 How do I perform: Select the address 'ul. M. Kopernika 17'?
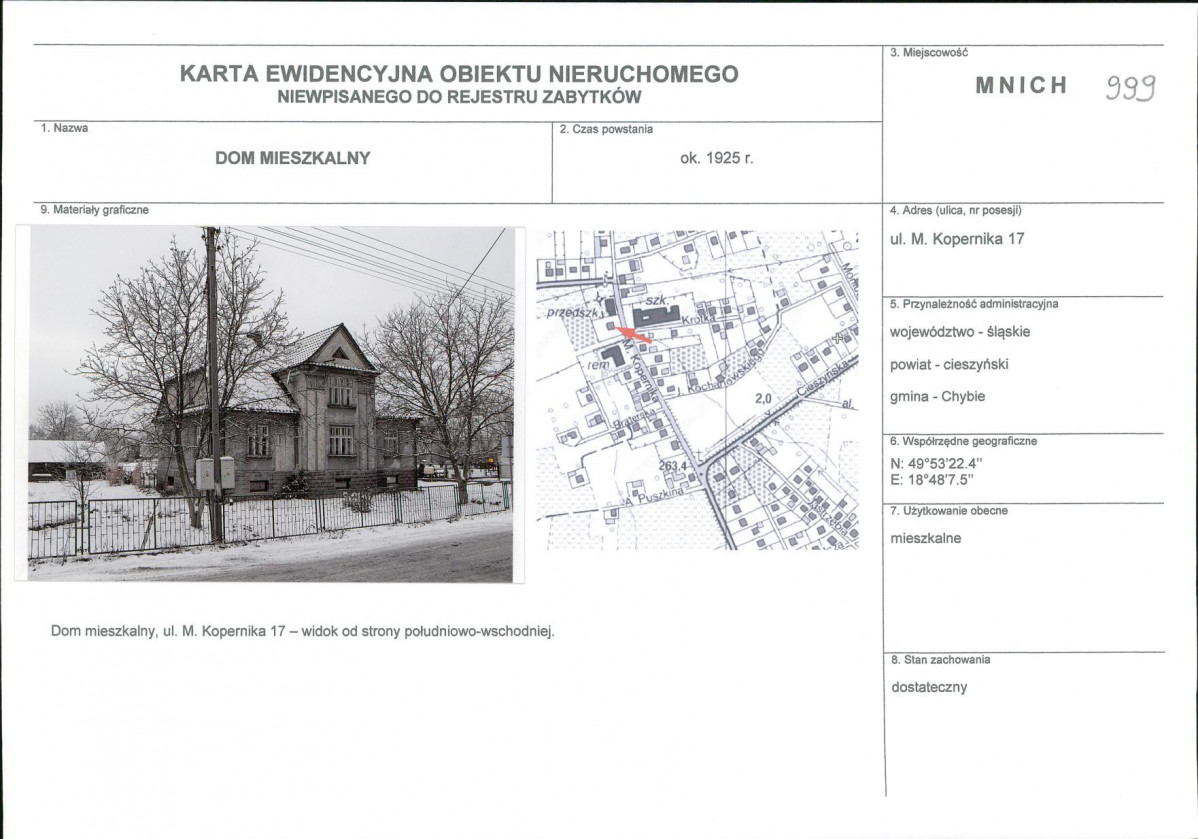click(957, 239)
